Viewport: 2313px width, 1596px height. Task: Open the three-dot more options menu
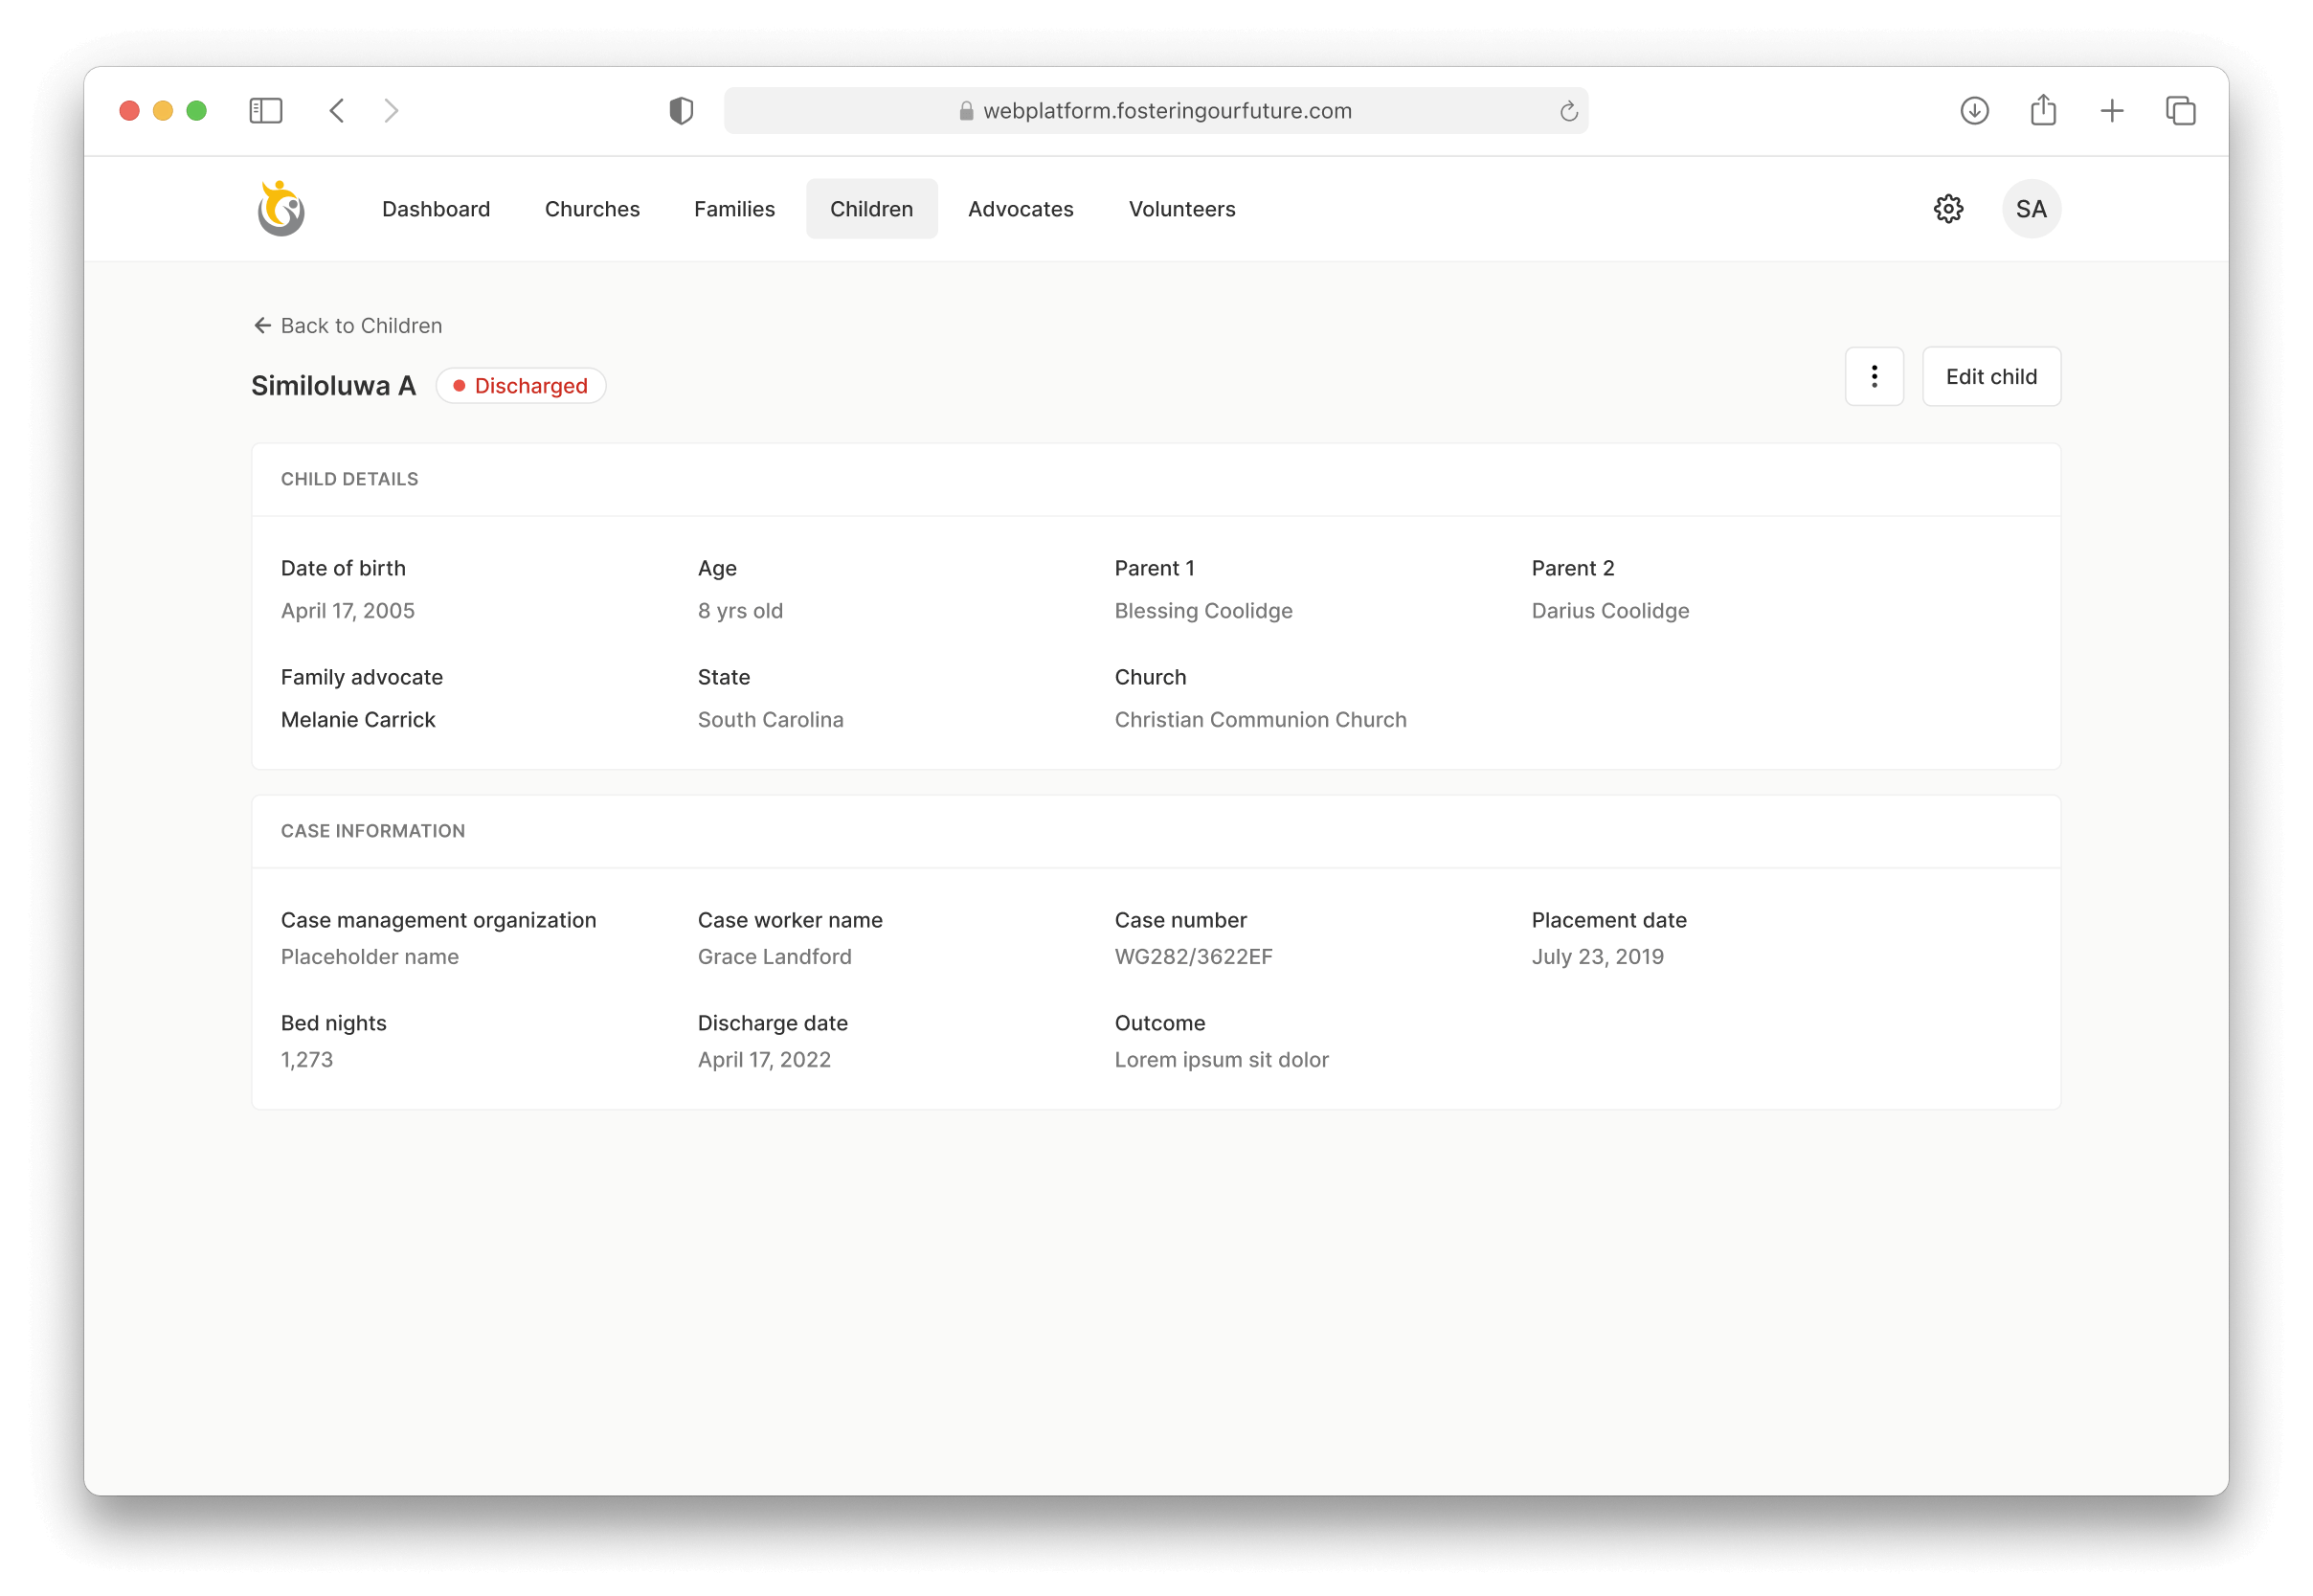(x=1873, y=376)
